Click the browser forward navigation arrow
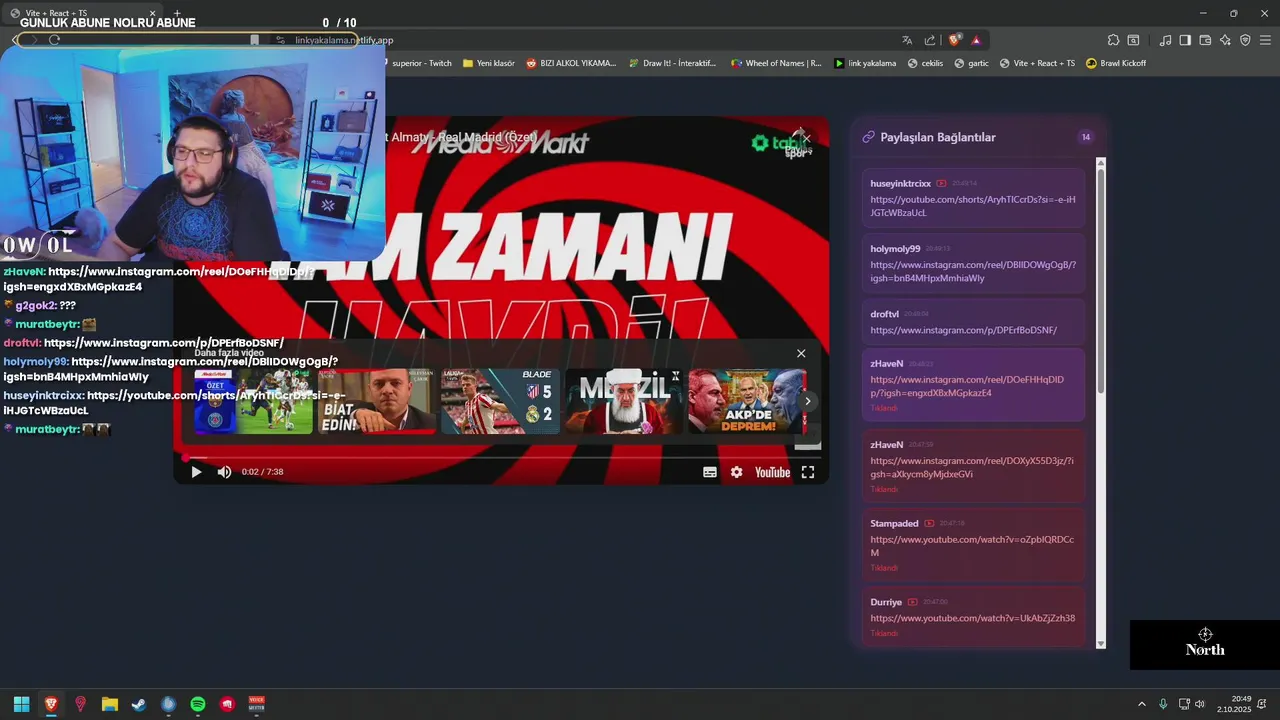This screenshot has height=720, width=1280. click(x=33, y=40)
